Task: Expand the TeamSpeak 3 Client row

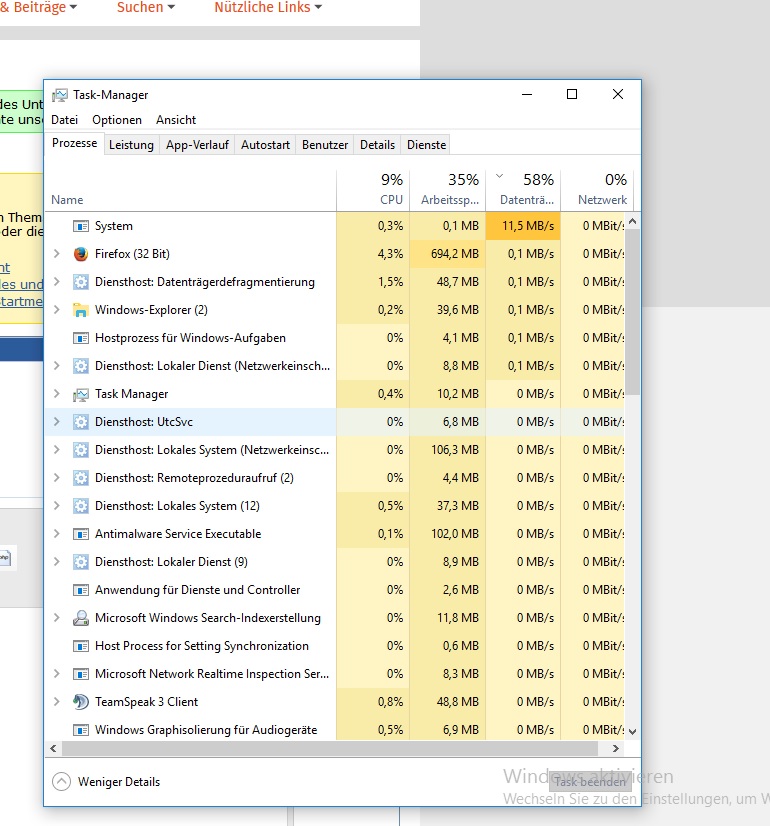Action: tap(57, 702)
